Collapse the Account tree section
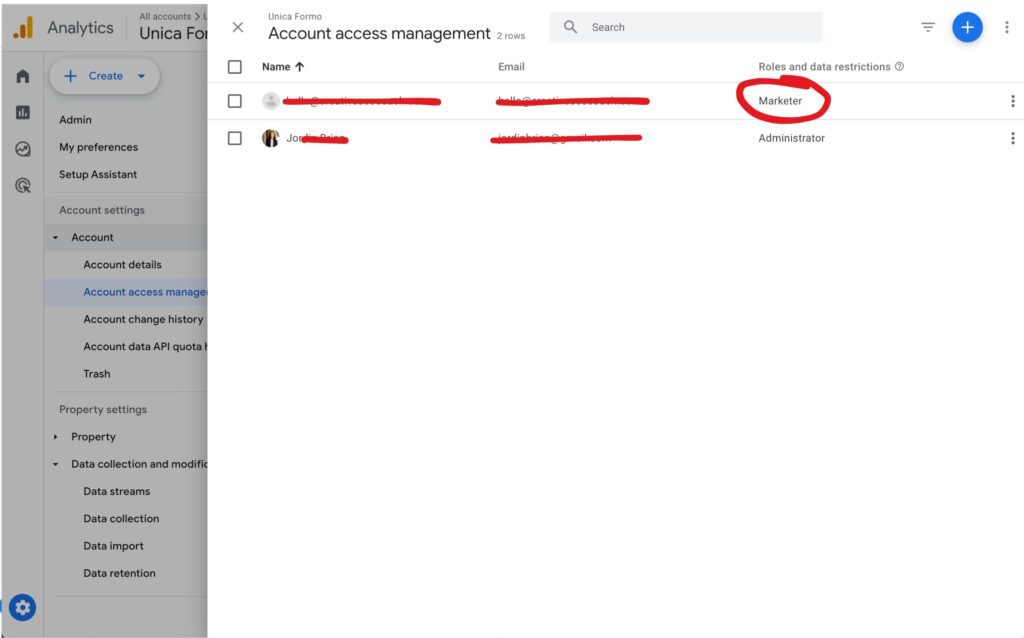Image resolution: width=1024 pixels, height=638 pixels. [56, 238]
